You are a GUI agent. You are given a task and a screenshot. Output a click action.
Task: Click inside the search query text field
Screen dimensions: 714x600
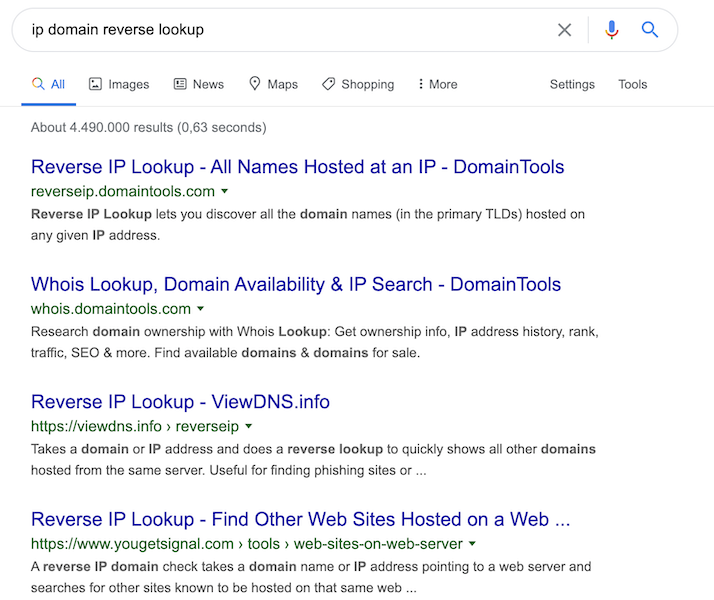280,30
